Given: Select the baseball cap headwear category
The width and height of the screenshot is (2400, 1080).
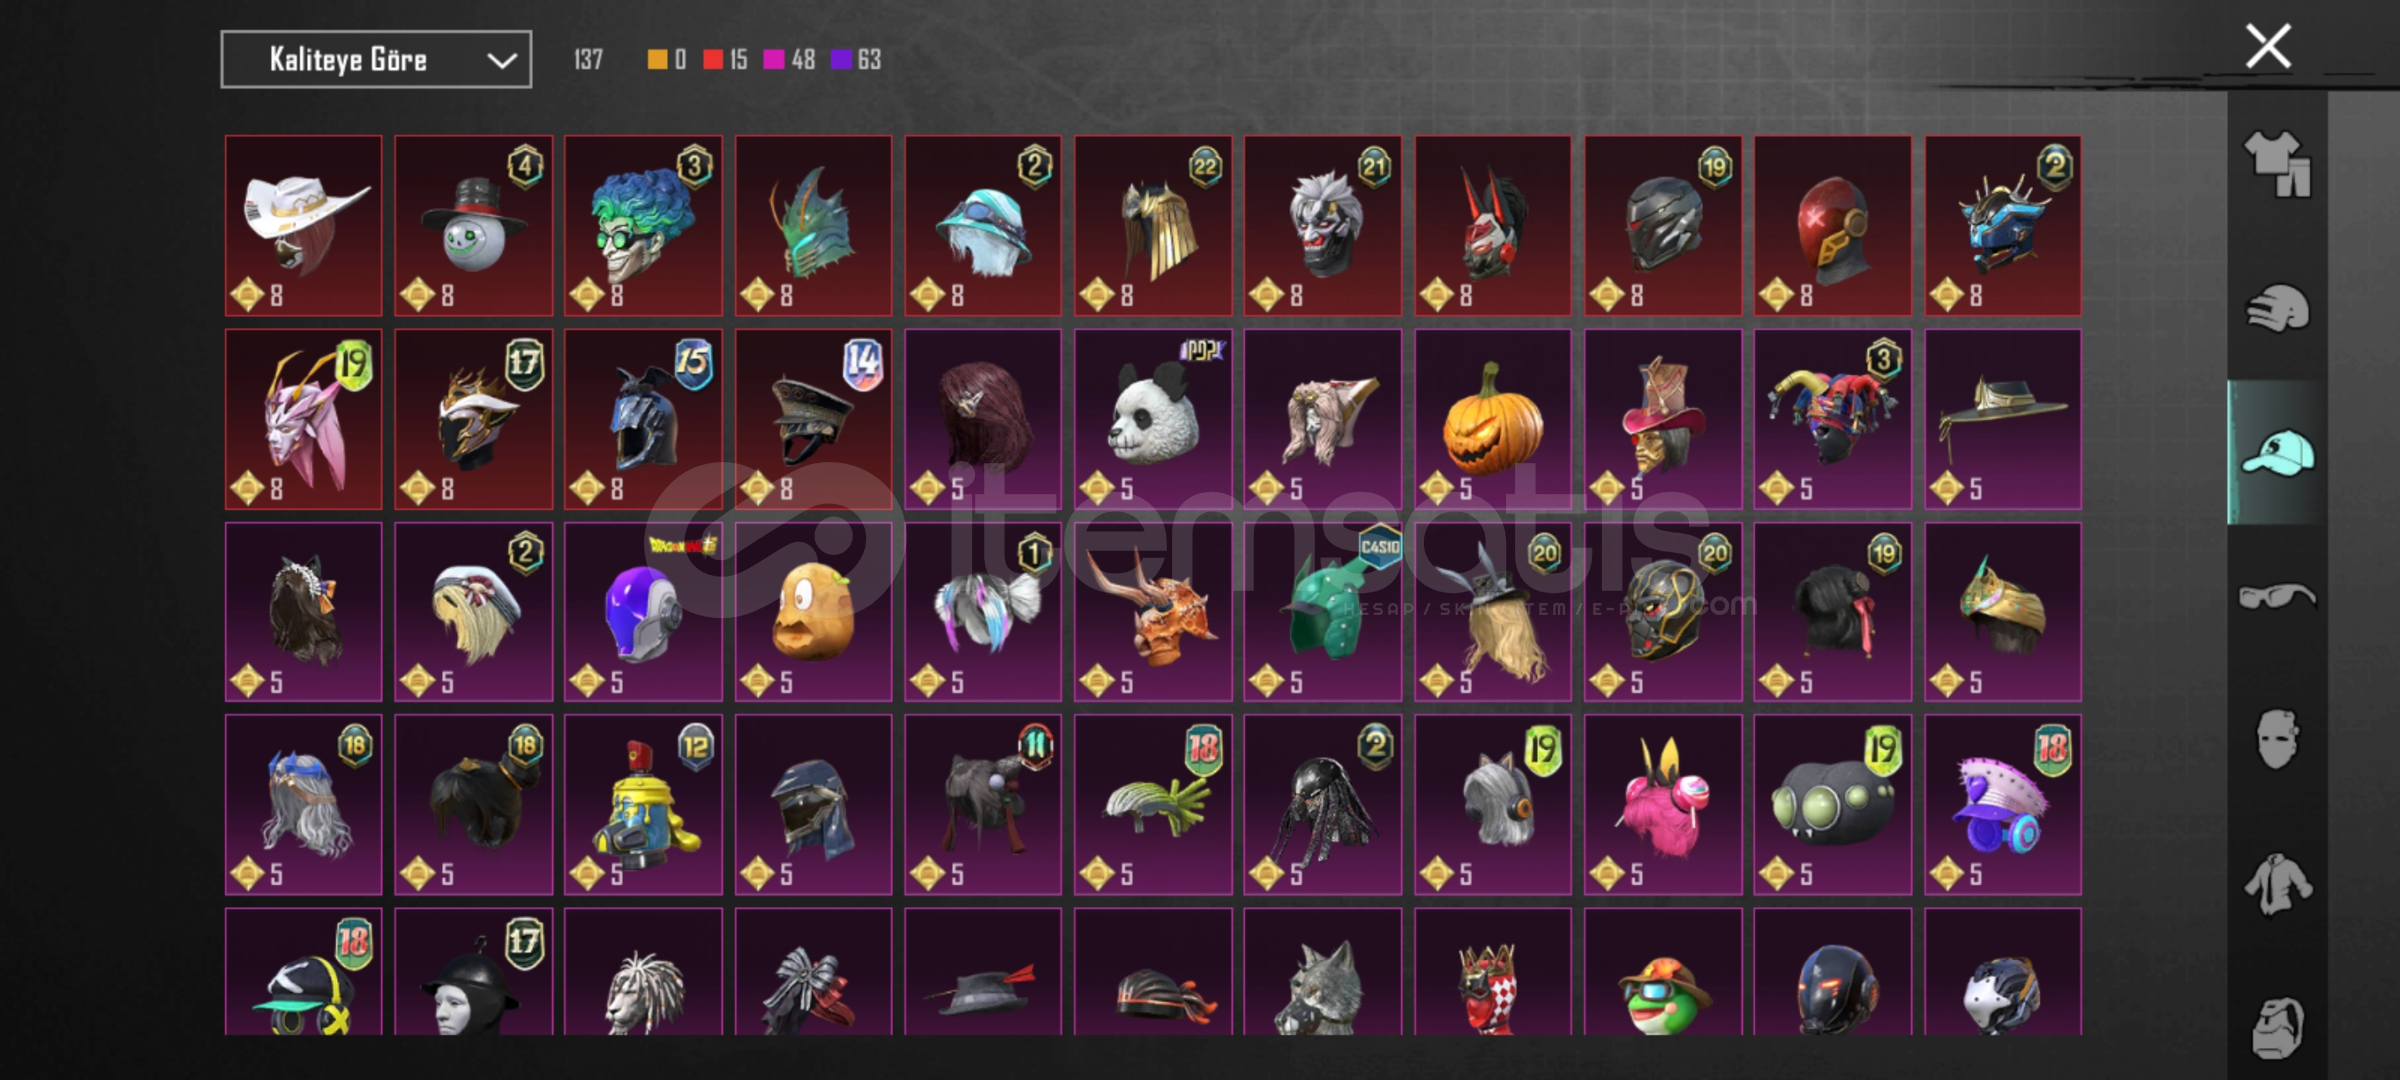Looking at the screenshot, I should [2277, 452].
